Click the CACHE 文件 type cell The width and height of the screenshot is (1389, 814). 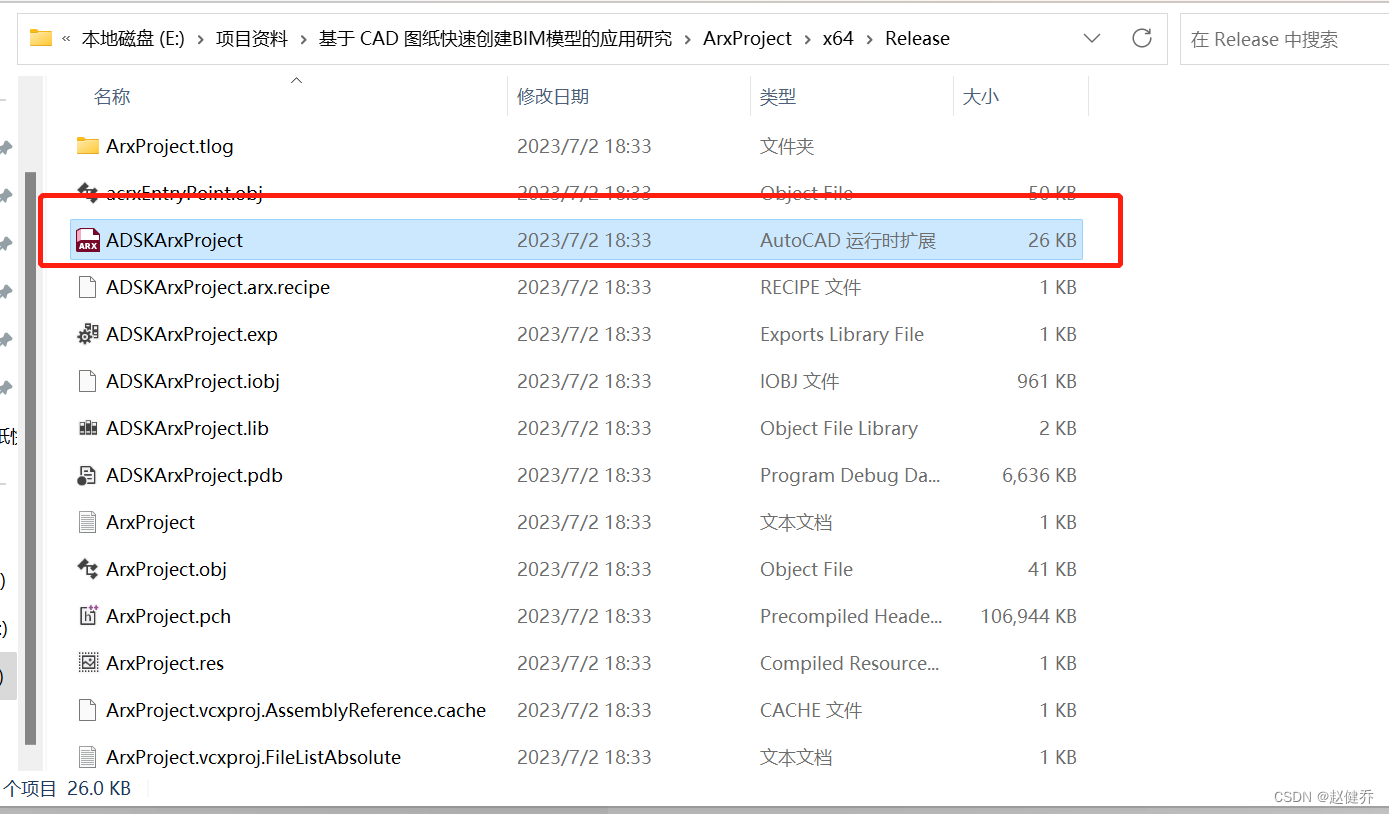point(811,710)
